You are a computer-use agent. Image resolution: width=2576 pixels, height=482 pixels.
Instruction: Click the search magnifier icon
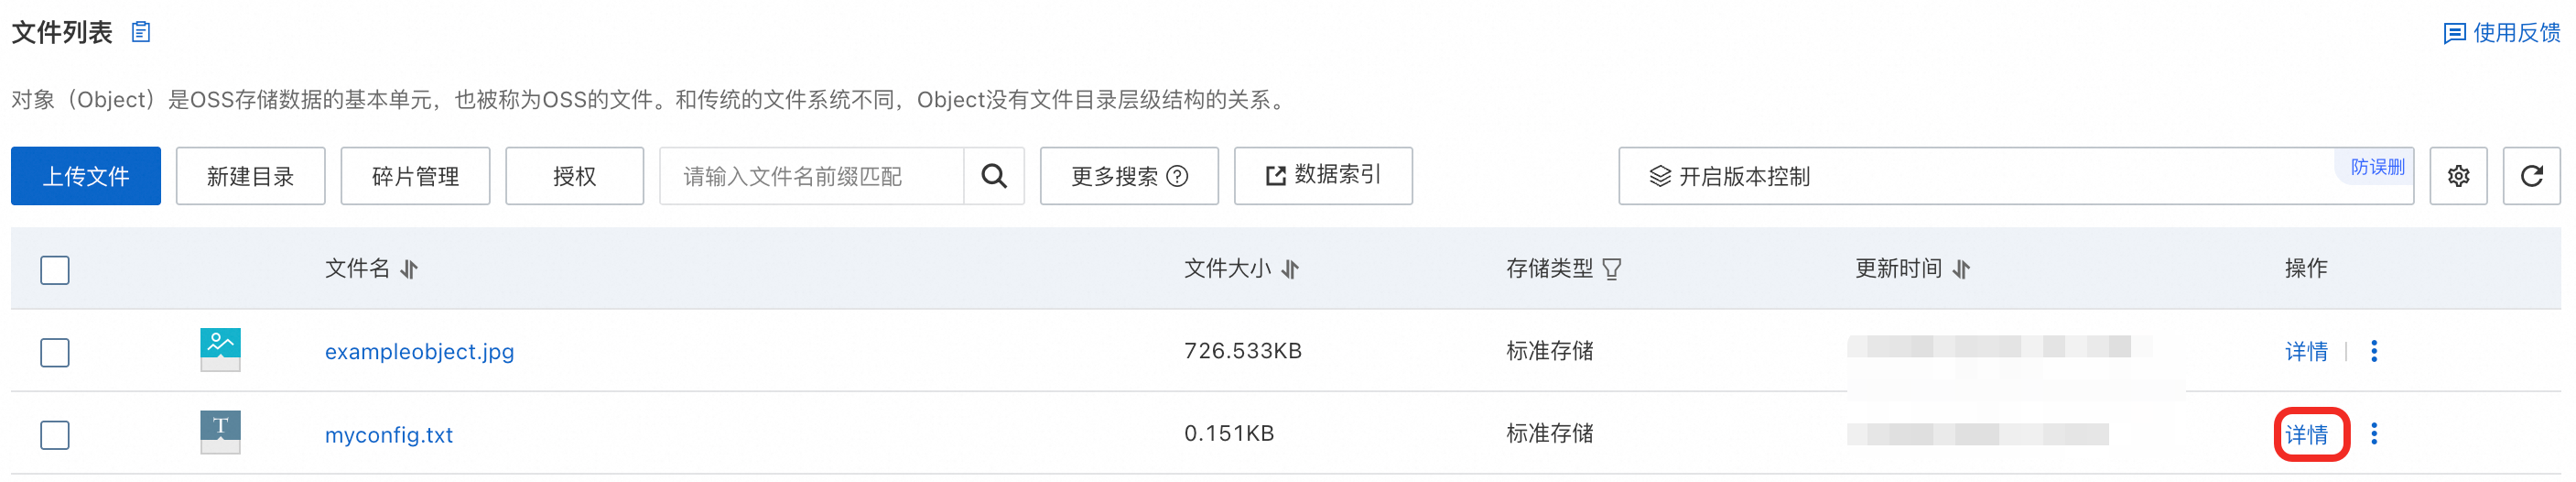pos(993,176)
